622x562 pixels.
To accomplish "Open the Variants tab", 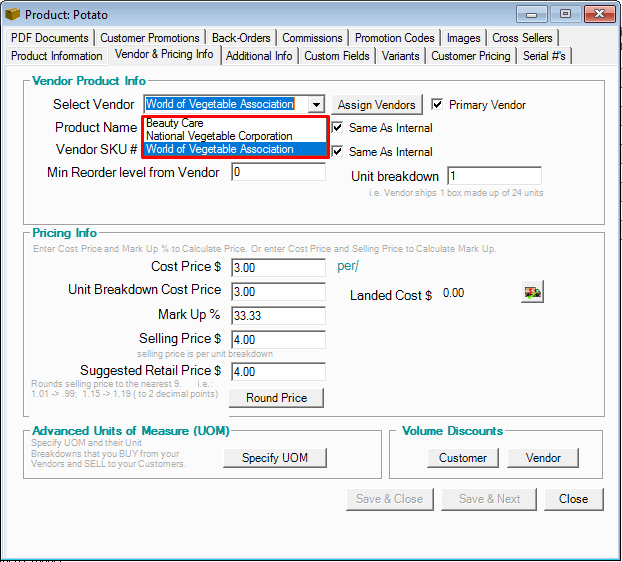I will coord(400,56).
